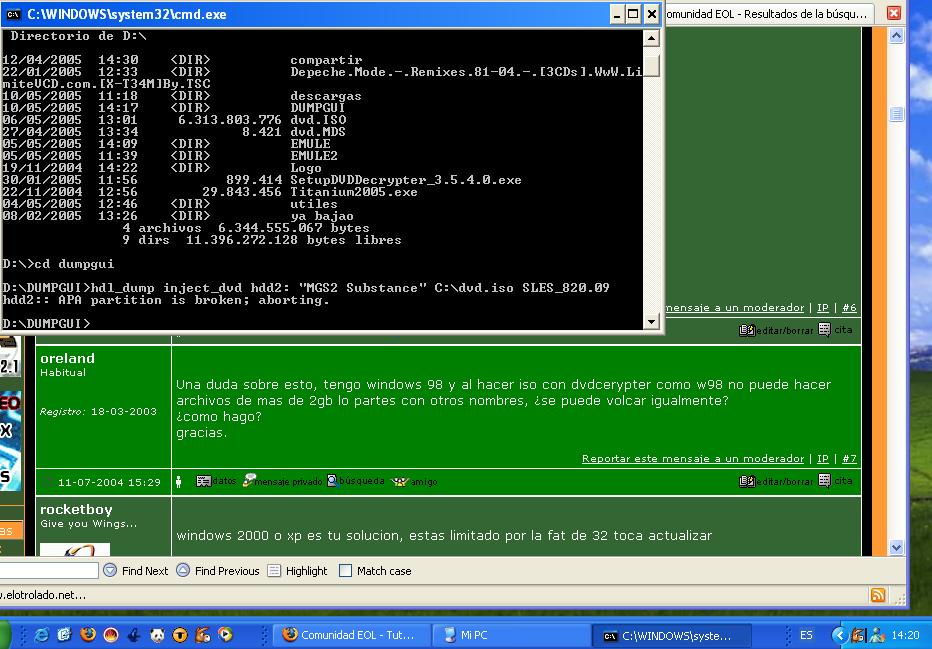Click the 'busqueda' icon under oreland's post
Image resolution: width=932 pixels, height=649 pixels.
pos(333,481)
